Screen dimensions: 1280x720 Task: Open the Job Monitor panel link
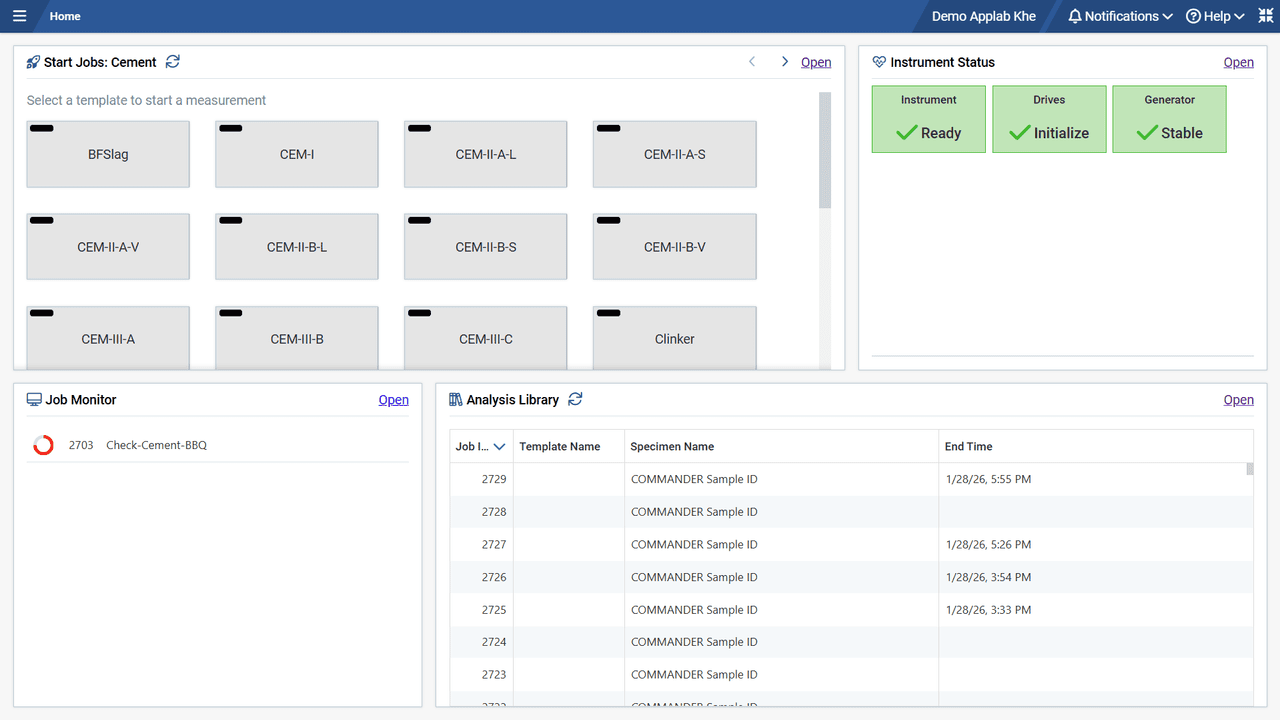[x=393, y=400]
